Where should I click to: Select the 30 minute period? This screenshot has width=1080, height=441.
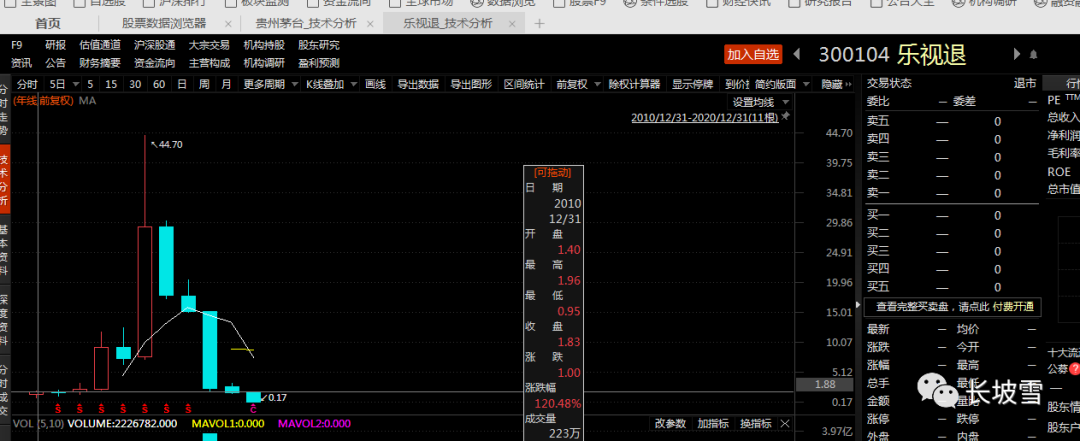(x=135, y=84)
